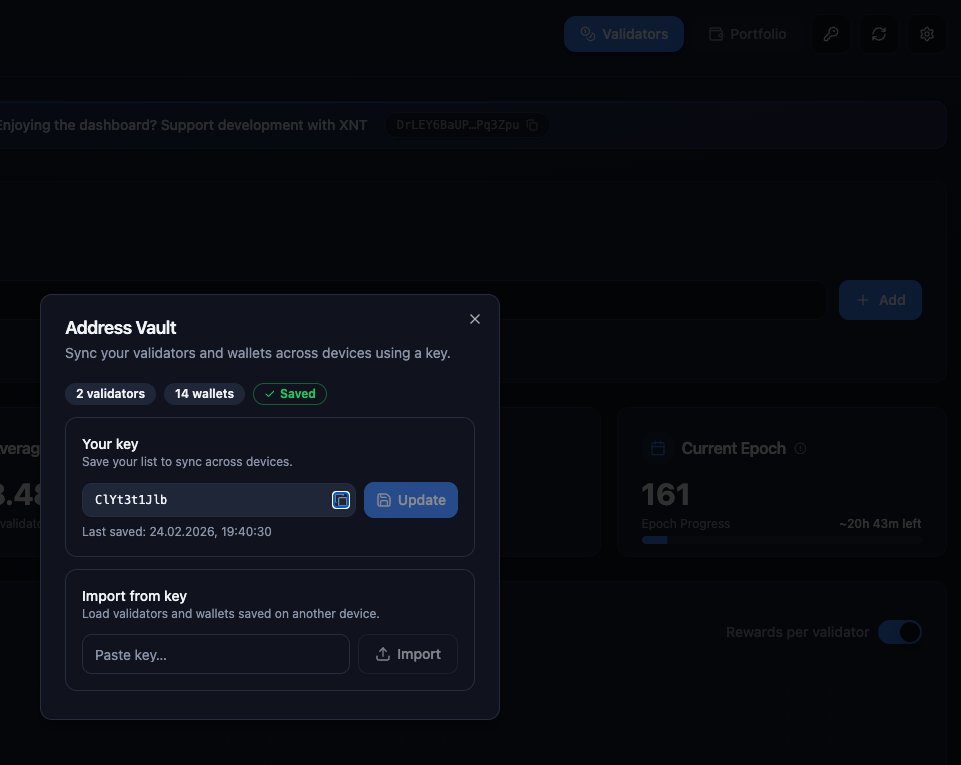
Task: Copy the DrLEY6BaUP donation address
Action: click(533, 125)
